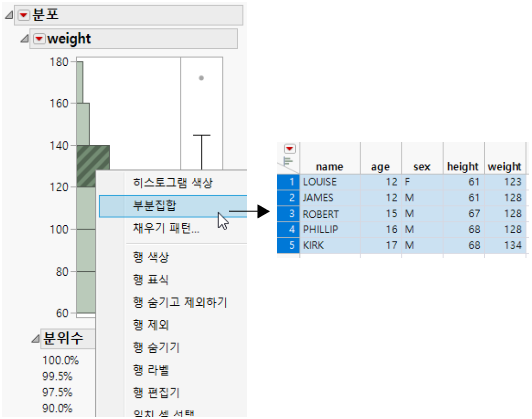Open the 분포 red triangle menu
The height and width of the screenshot is (419, 532).
coord(23,15)
